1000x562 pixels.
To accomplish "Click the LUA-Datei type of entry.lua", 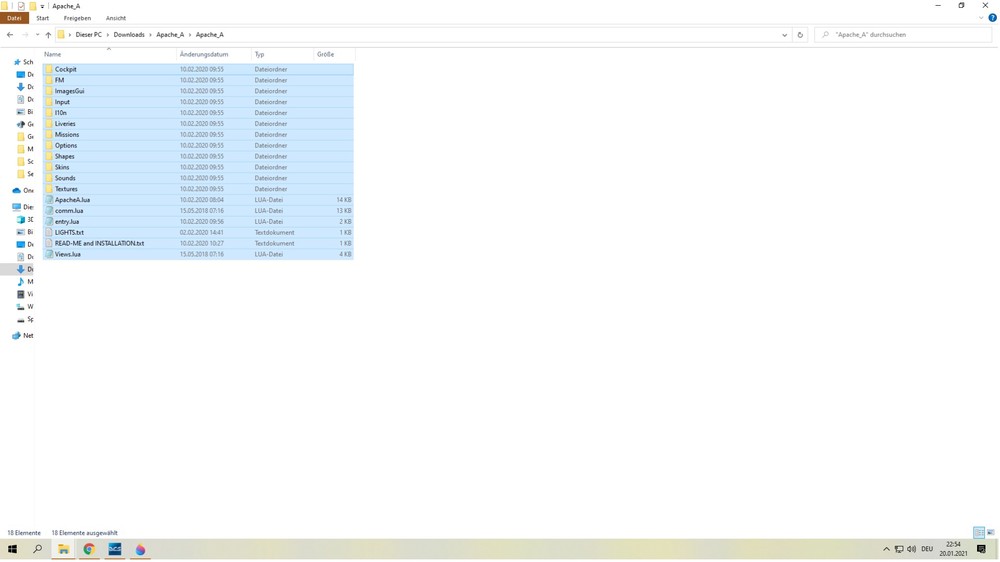I will (268, 221).
